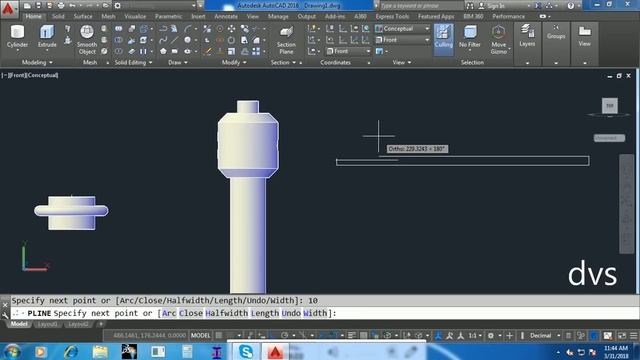Add a new layout with plus tab
This screenshot has height=360, width=640.
101,324
